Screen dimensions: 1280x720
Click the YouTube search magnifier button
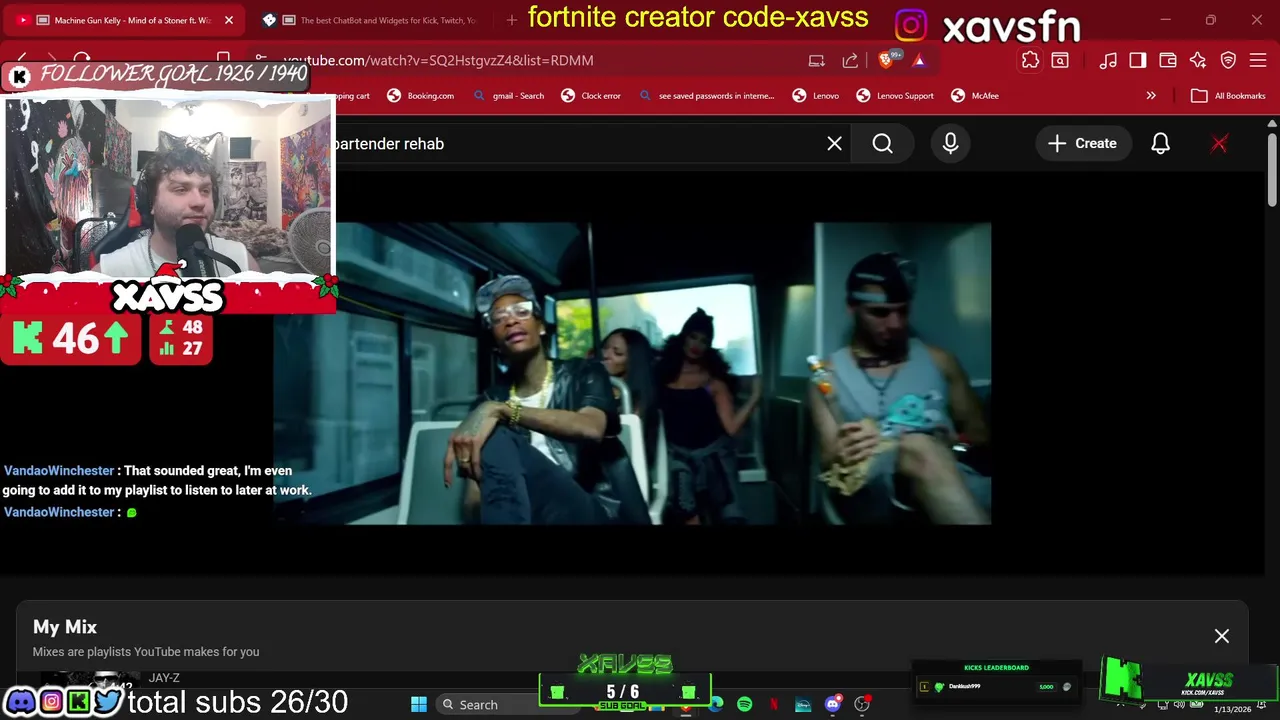(x=883, y=144)
